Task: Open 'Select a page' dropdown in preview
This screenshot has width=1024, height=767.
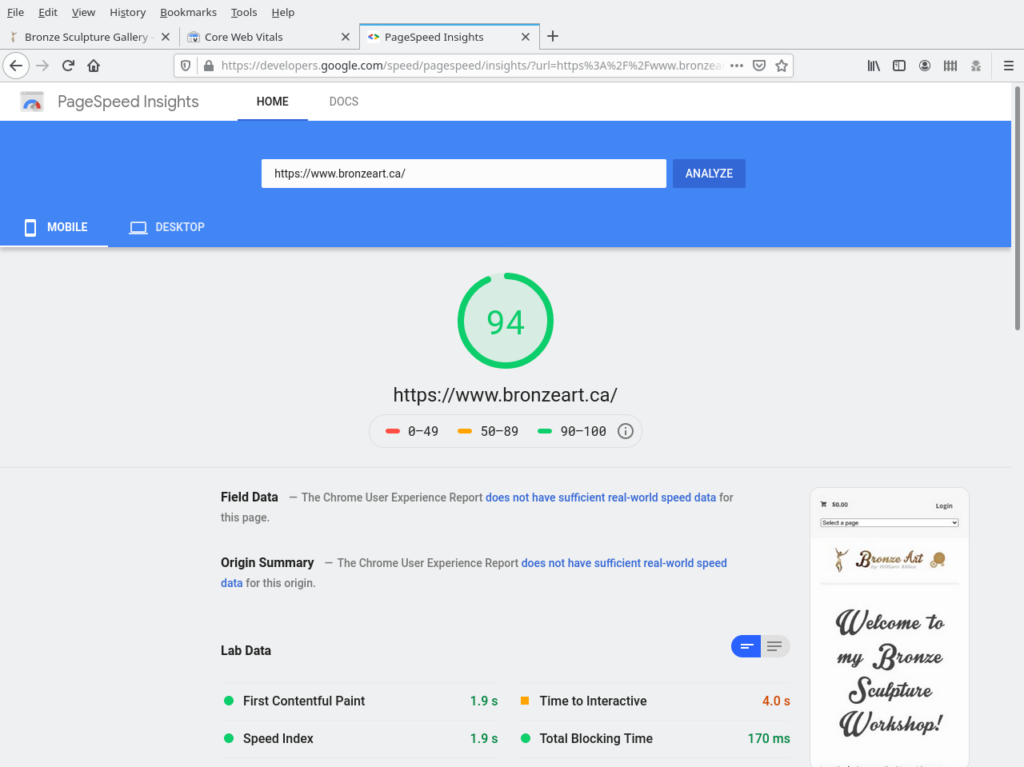Action: point(889,523)
